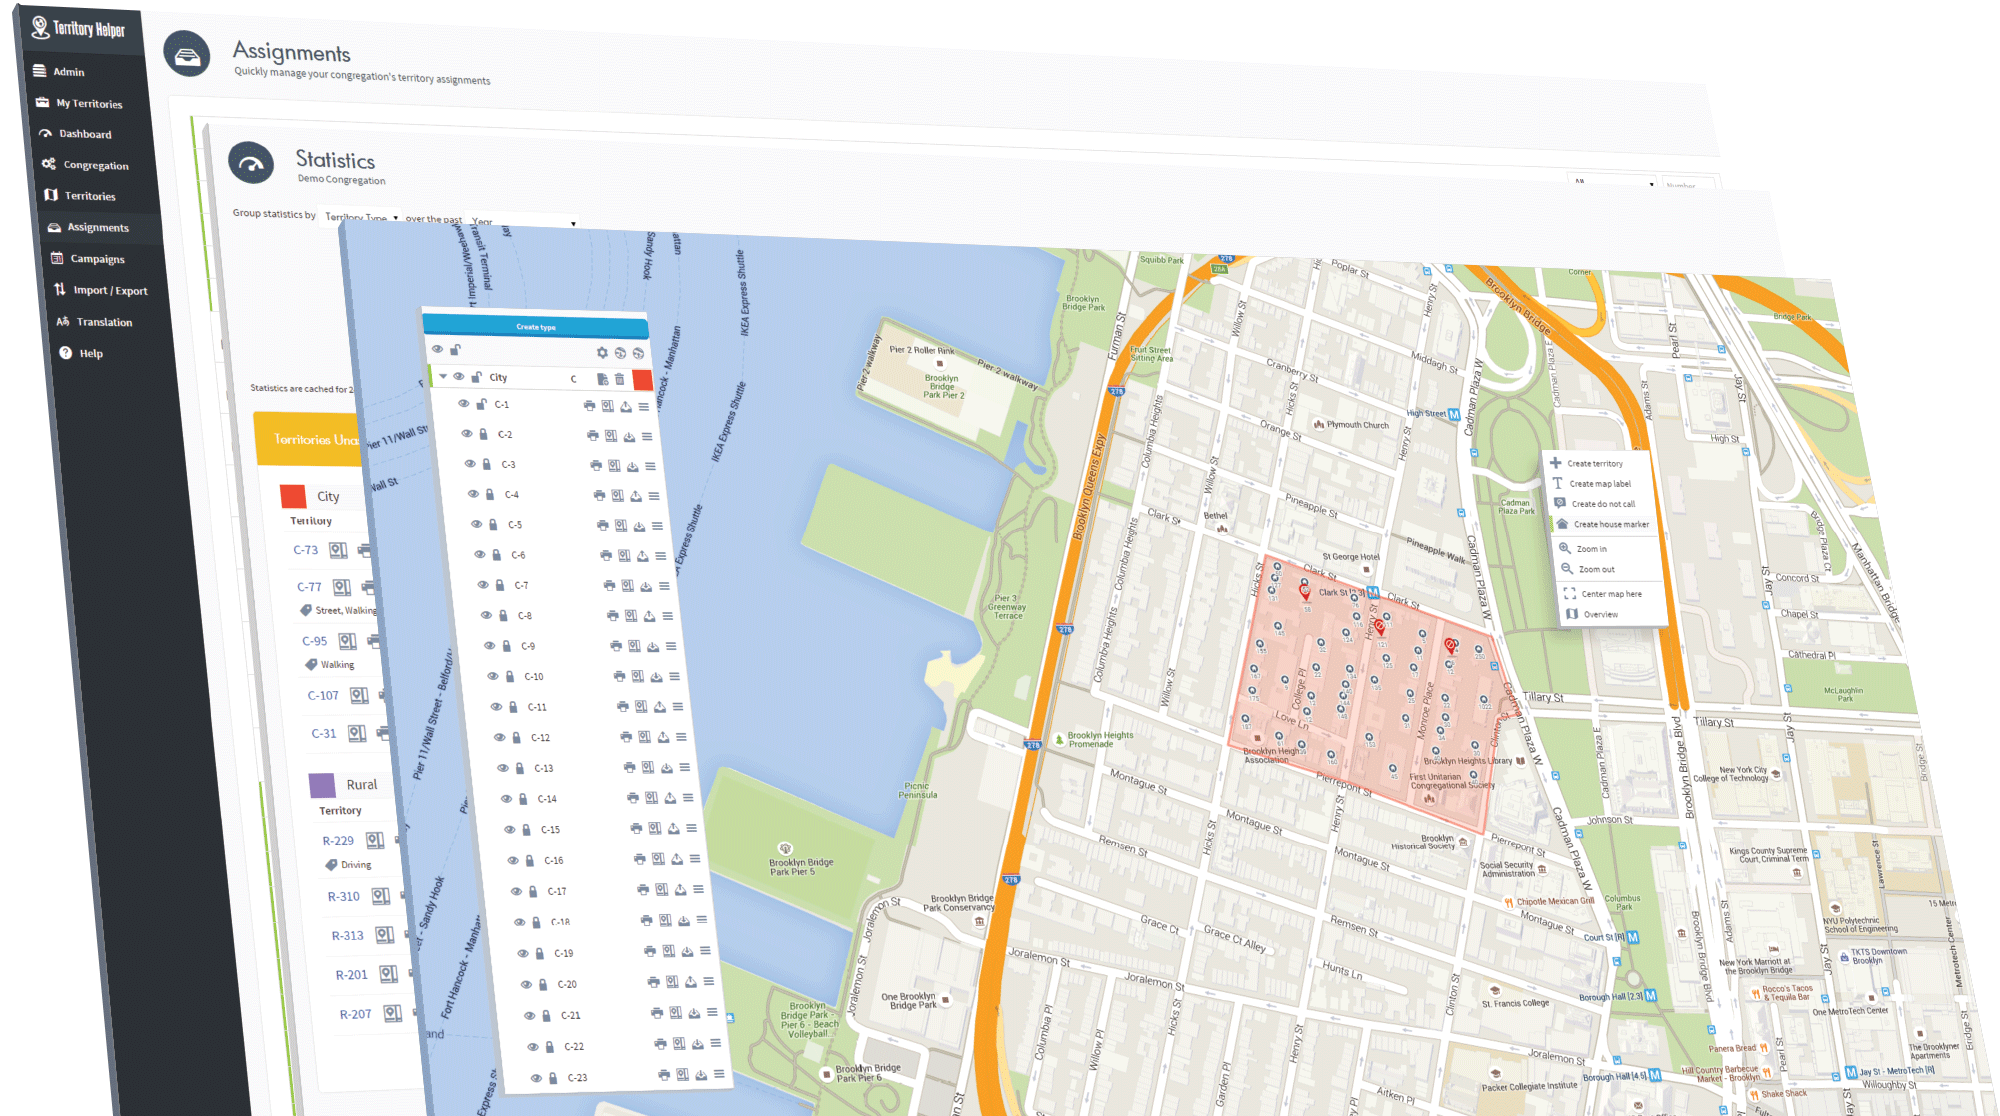Select territory C-10 in list
Viewport: 2000px width, 1116px height.
pos(534,677)
